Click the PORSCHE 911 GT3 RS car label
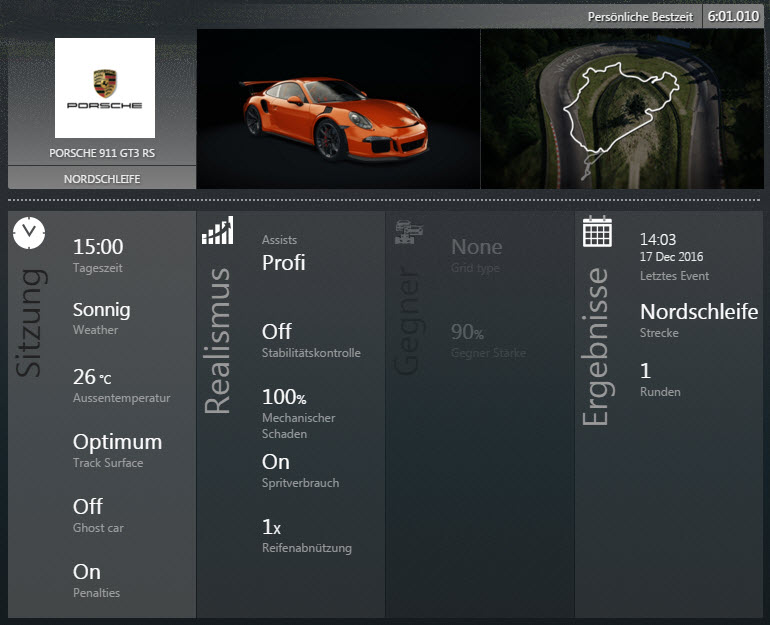The width and height of the screenshot is (770, 625). pyautogui.click(x=102, y=153)
